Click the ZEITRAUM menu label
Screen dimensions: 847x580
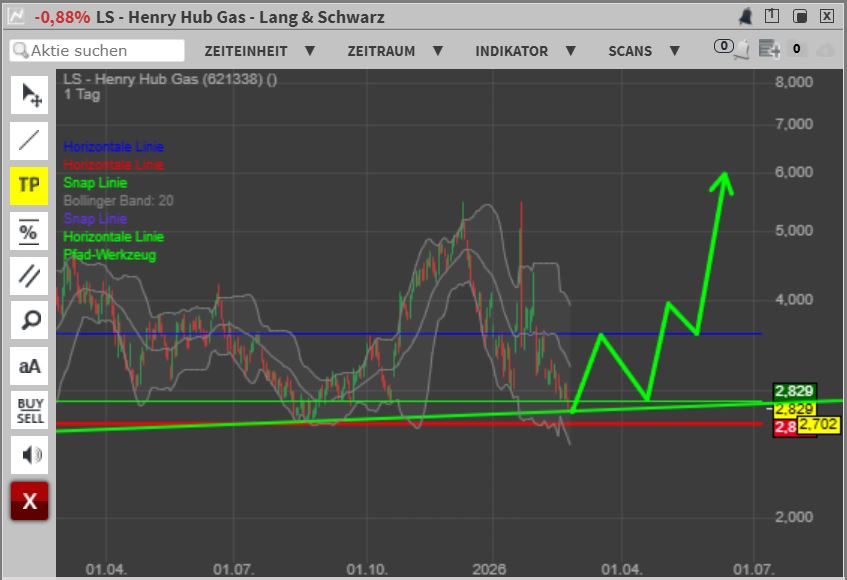point(381,51)
